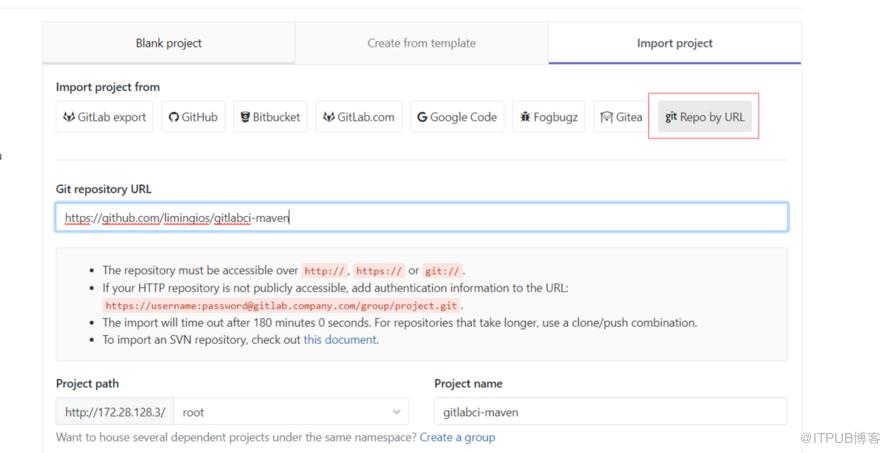Image resolution: width=890 pixels, height=453 pixels.
Task: Click the Bitbucket bucket icon
Action: (245, 117)
